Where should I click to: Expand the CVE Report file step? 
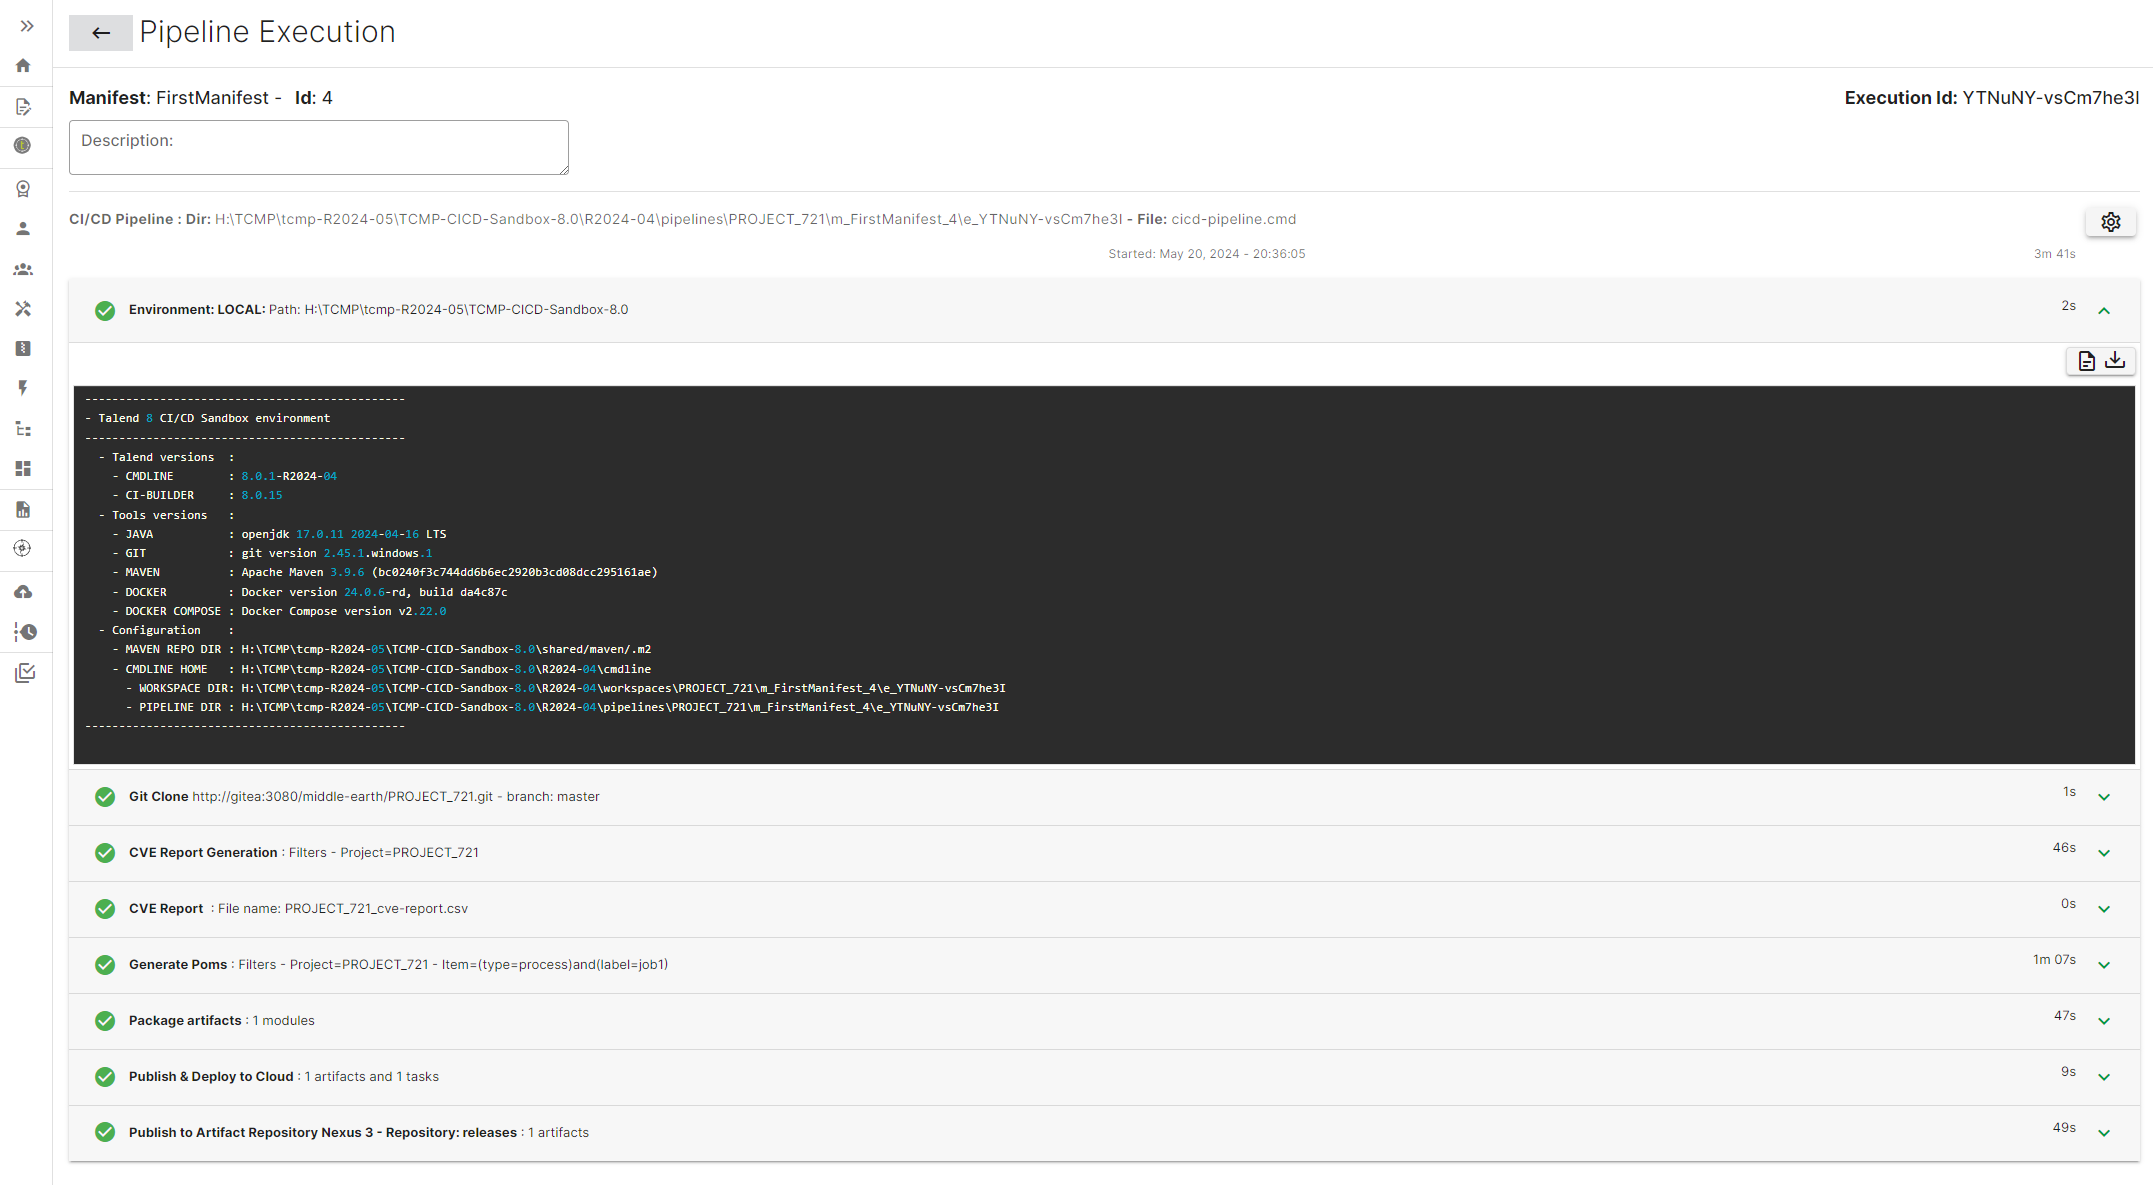2104,909
